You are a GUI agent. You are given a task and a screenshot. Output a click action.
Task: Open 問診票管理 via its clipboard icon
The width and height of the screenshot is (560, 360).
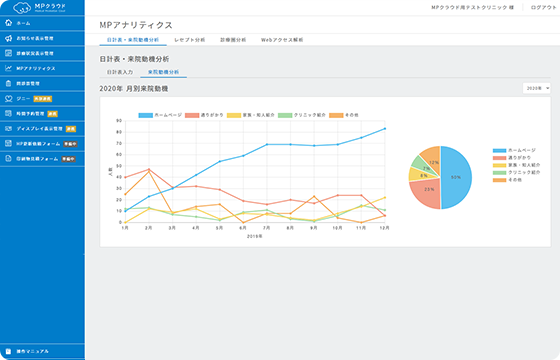pyautogui.click(x=9, y=83)
